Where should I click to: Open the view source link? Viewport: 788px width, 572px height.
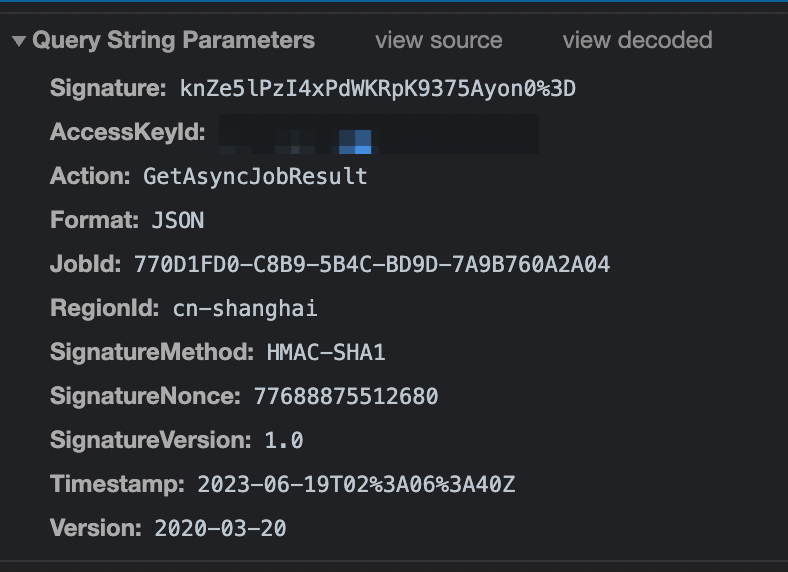(x=439, y=40)
